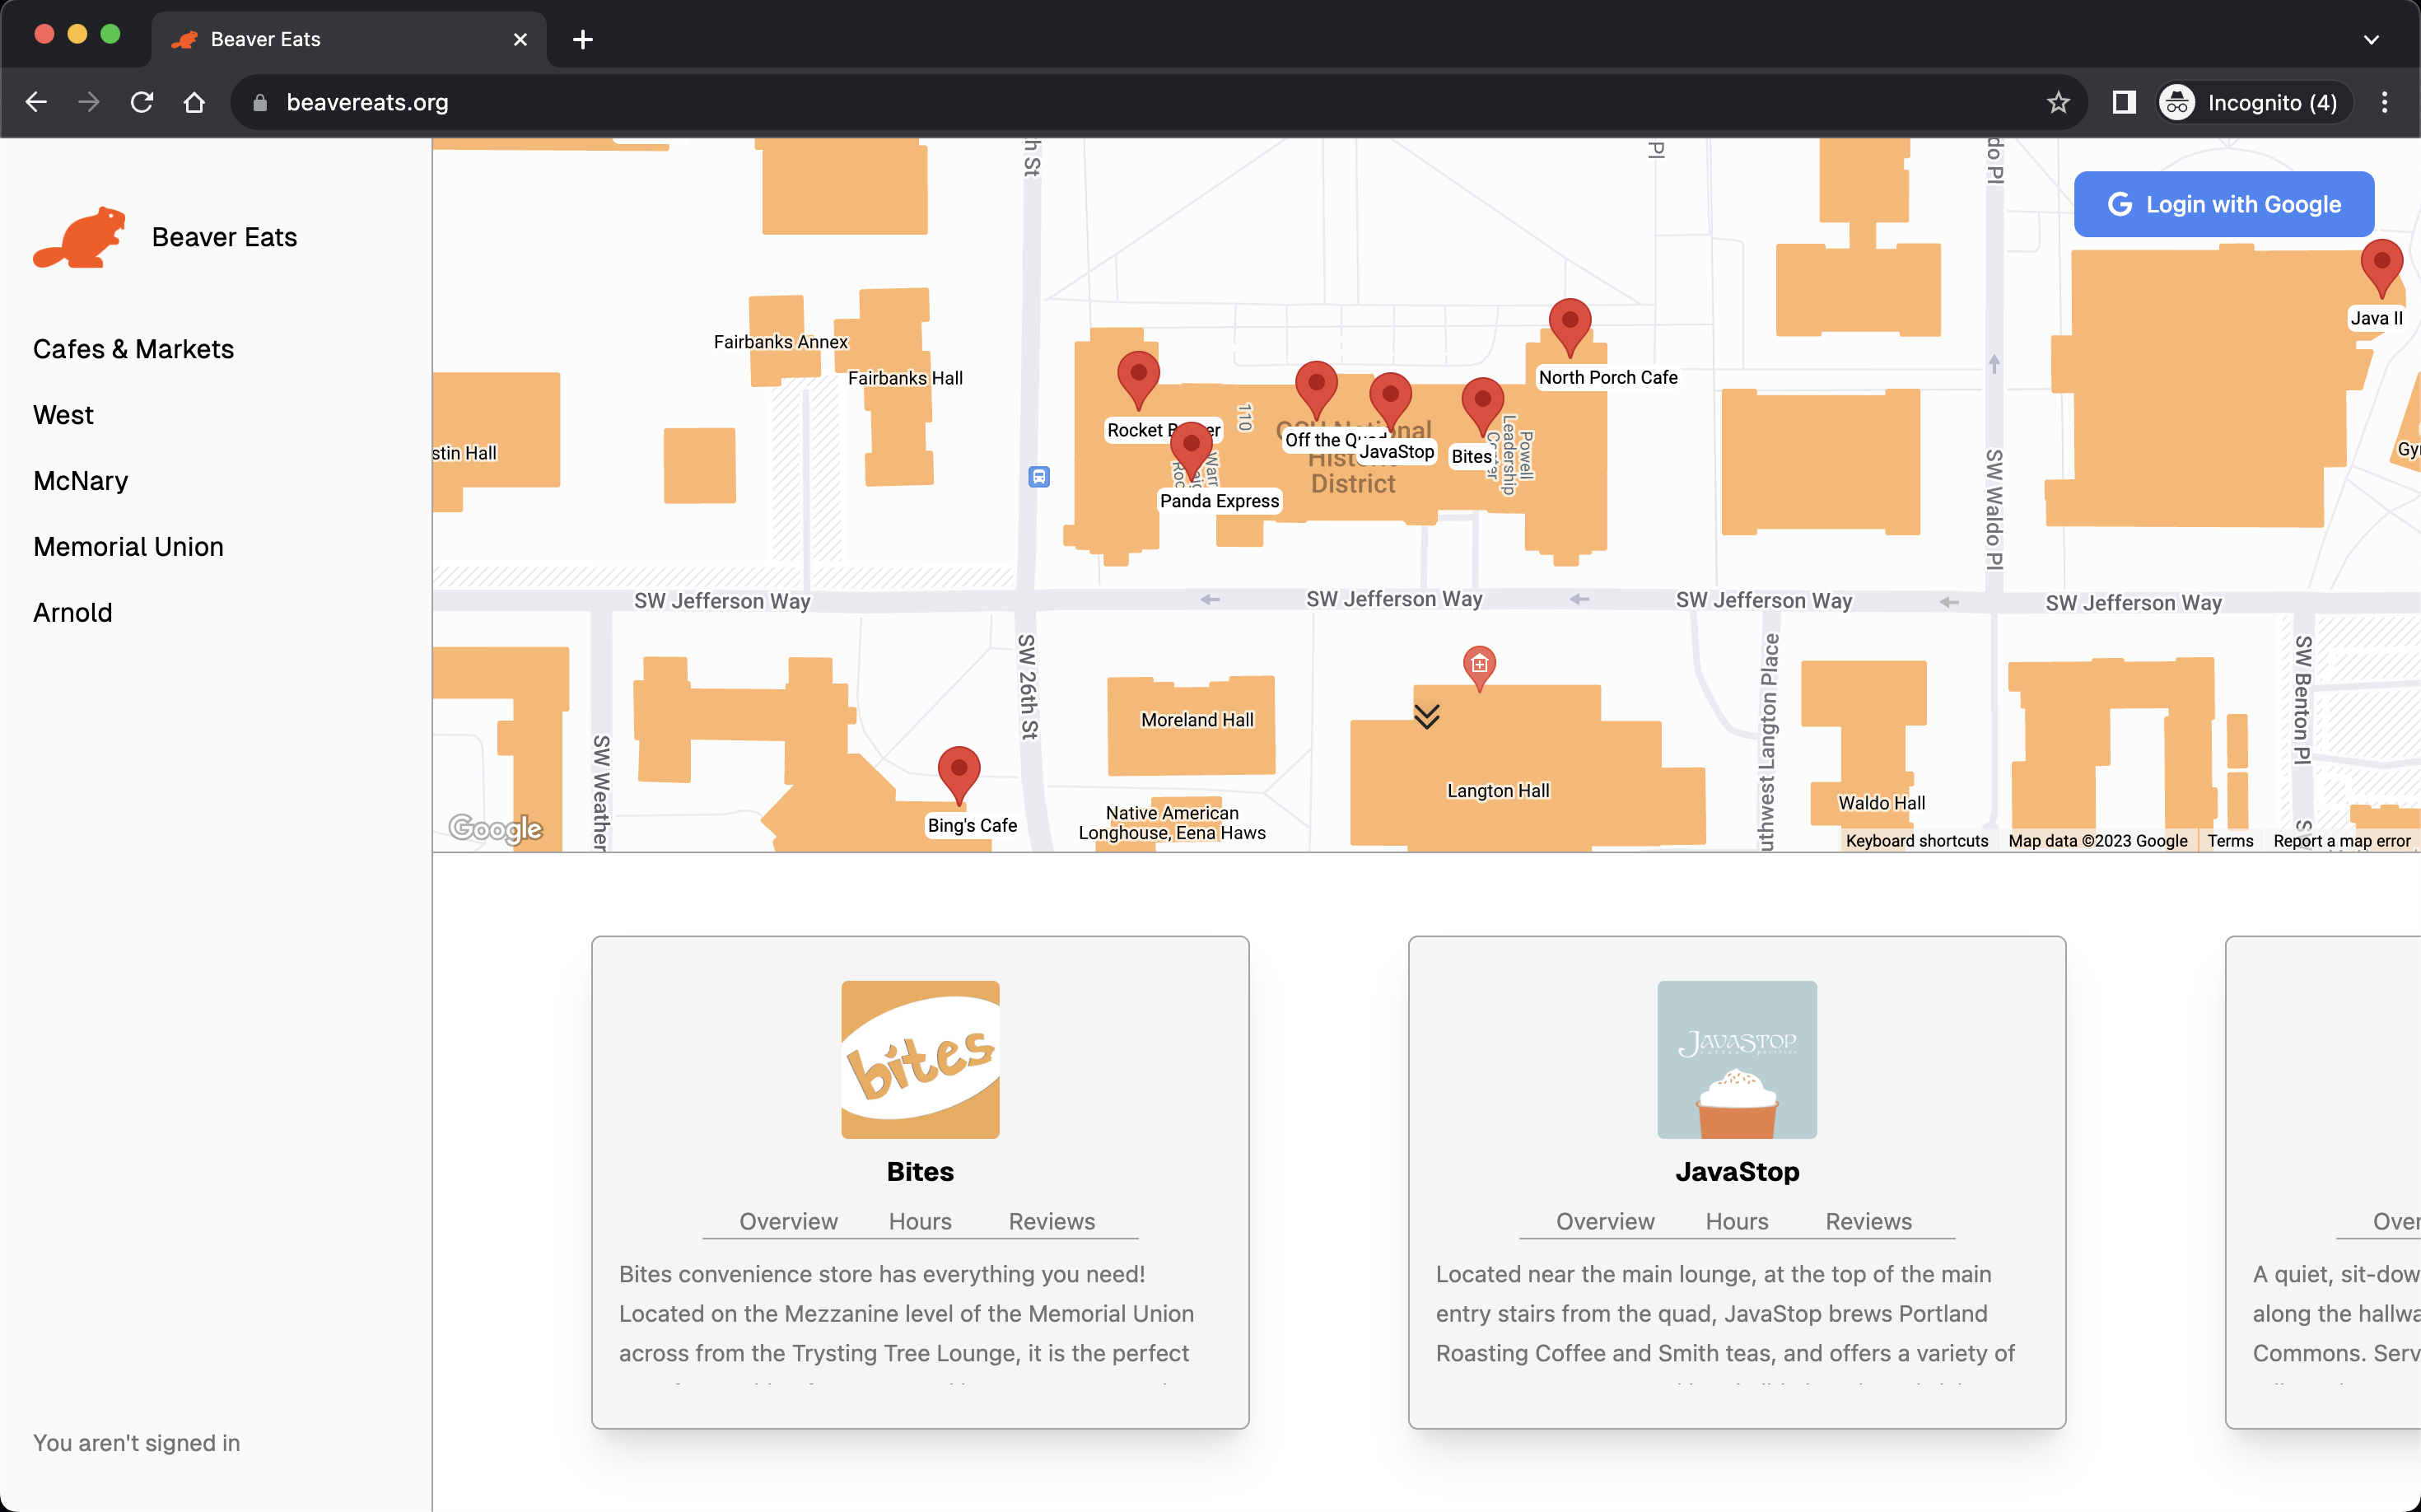Click the Bites logo thumbnail

point(919,1059)
